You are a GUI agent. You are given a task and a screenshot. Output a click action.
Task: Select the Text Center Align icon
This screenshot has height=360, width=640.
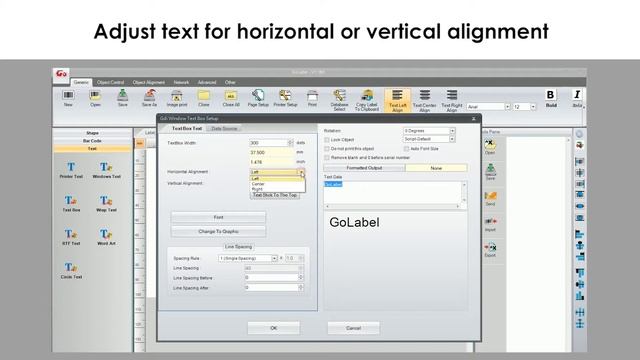click(424, 100)
